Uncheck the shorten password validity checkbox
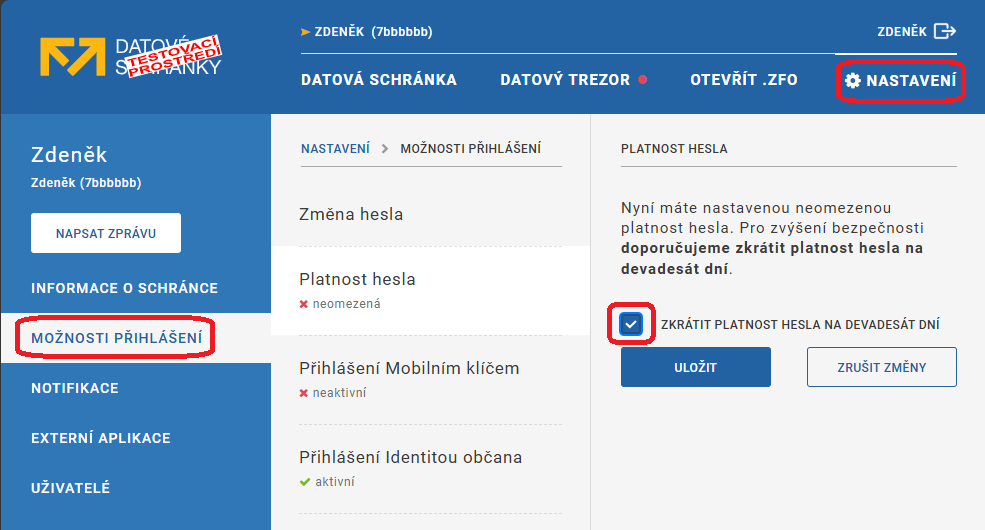Viewport: 985px width, 530px height. coord(631,324)
